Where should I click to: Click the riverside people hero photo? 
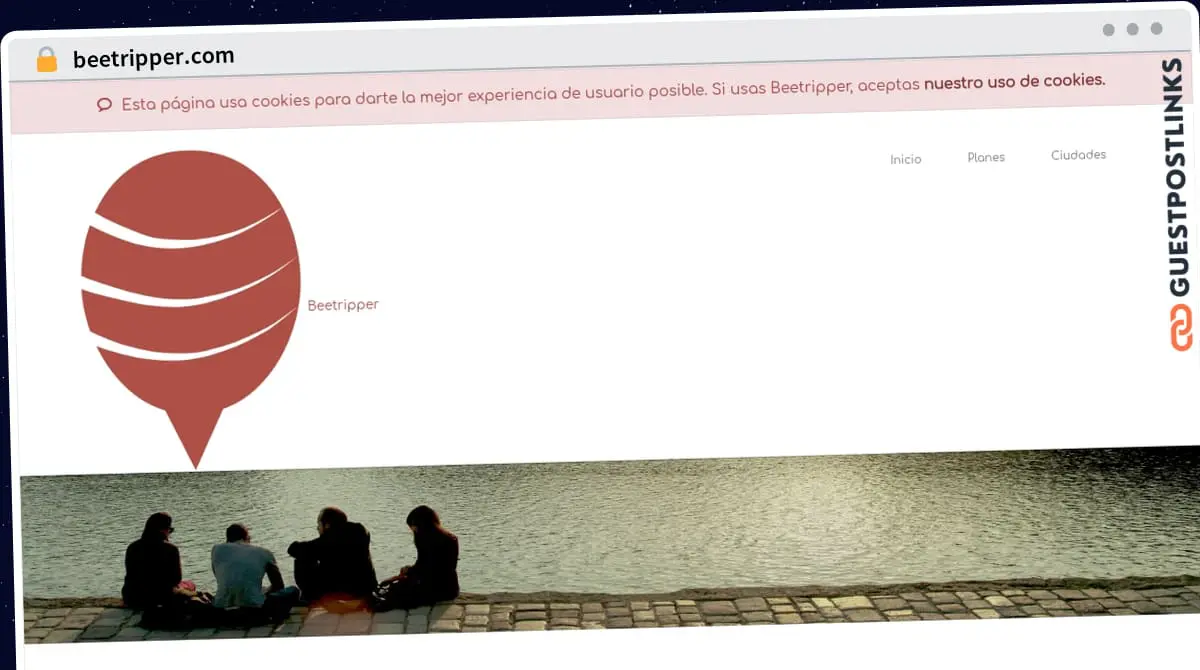[x=610, y=546]
